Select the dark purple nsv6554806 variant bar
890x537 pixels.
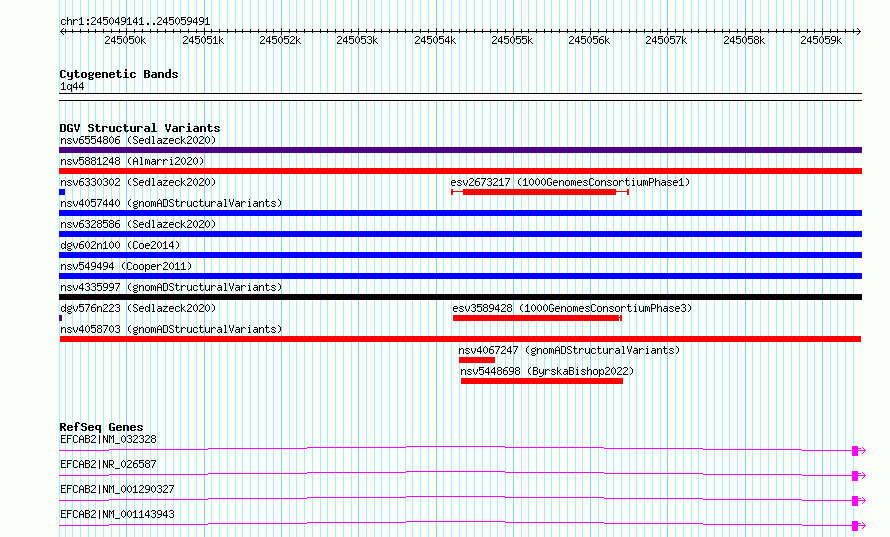[x=460, y=150]
